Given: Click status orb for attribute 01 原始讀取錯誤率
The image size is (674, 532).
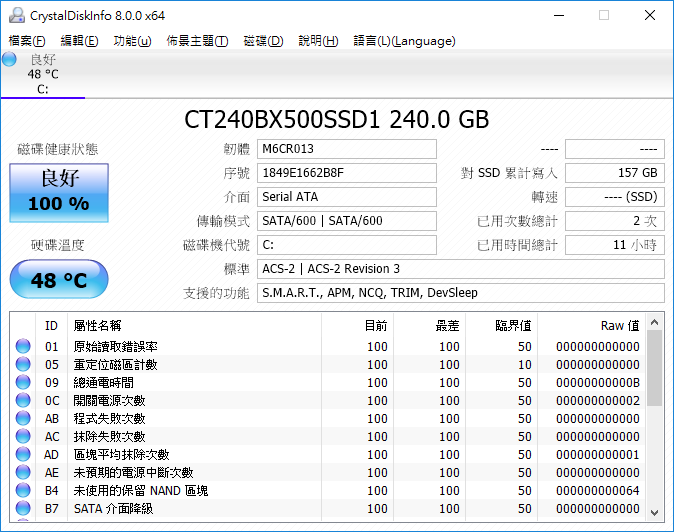Looking at the screenshot, I should click(23, 346).
